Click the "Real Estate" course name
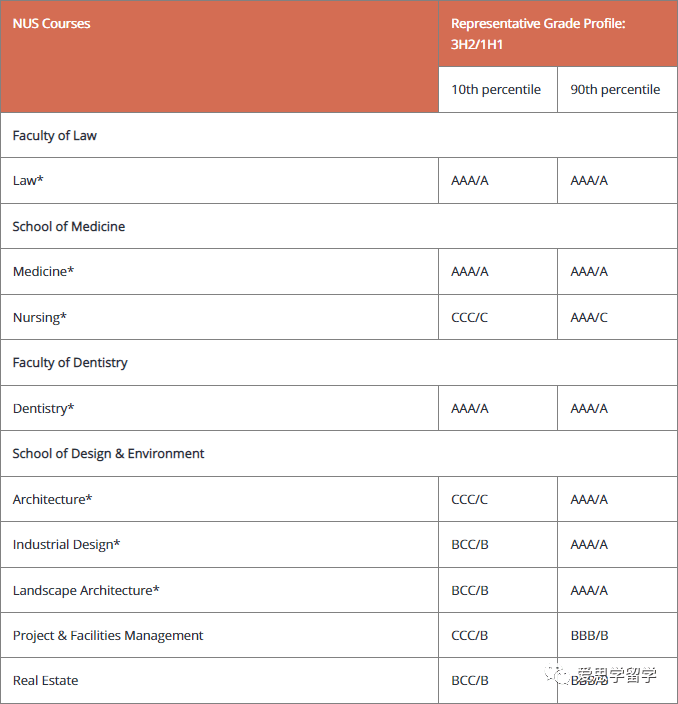 pos(45,681)
